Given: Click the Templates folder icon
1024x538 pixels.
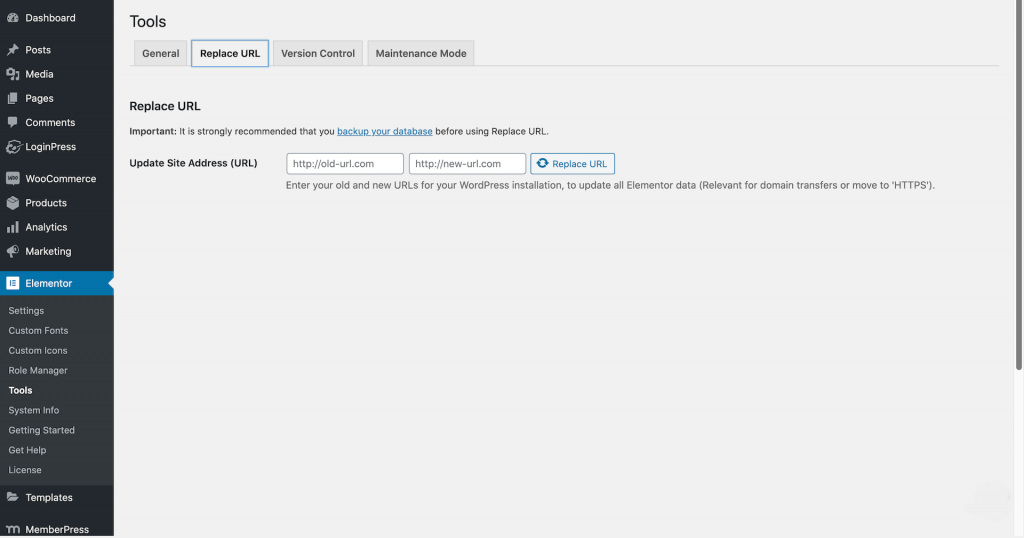Looking at the screenshot, I should [x=13, y=497].
